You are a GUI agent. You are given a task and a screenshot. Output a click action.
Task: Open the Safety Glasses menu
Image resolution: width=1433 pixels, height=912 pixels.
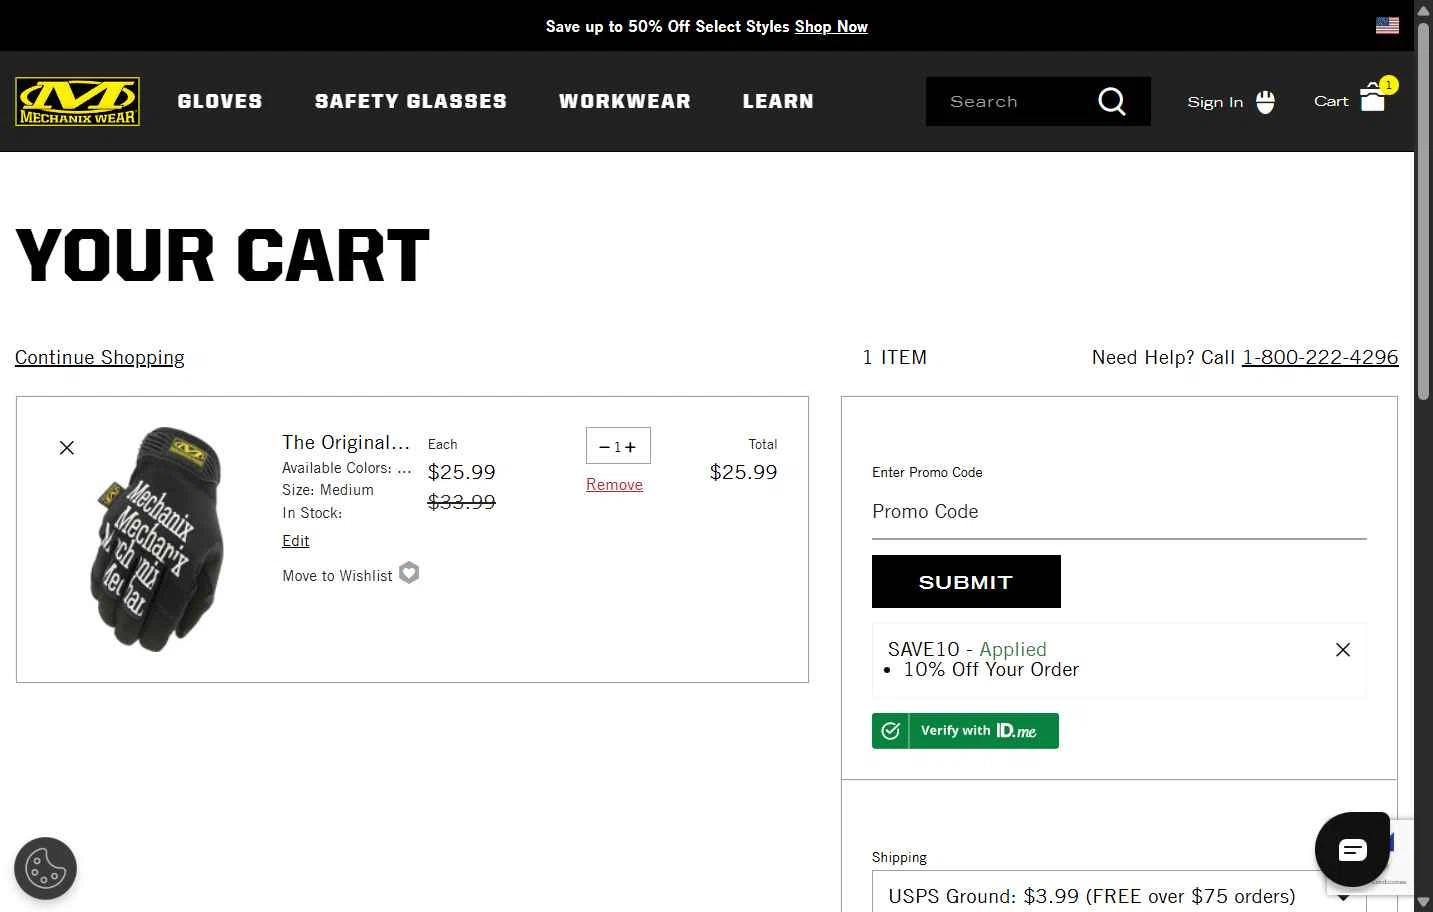tap(411, 101)
